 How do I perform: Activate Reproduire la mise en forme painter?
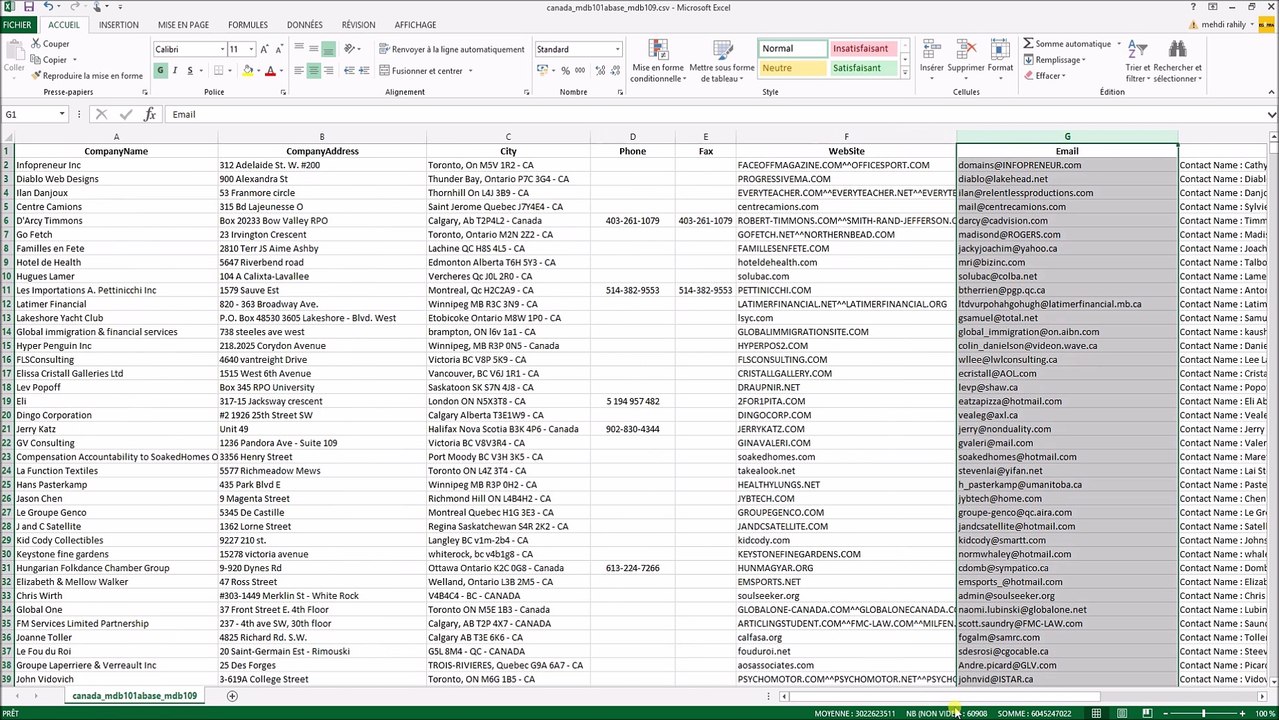(87, 76)
